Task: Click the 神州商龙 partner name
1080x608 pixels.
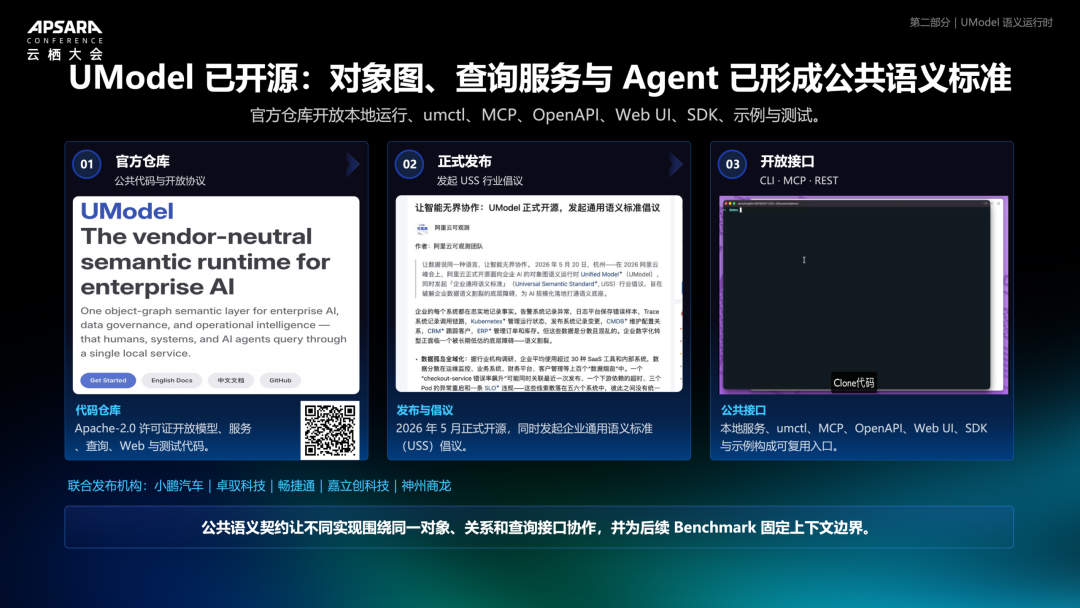Action: click(426, 486)
